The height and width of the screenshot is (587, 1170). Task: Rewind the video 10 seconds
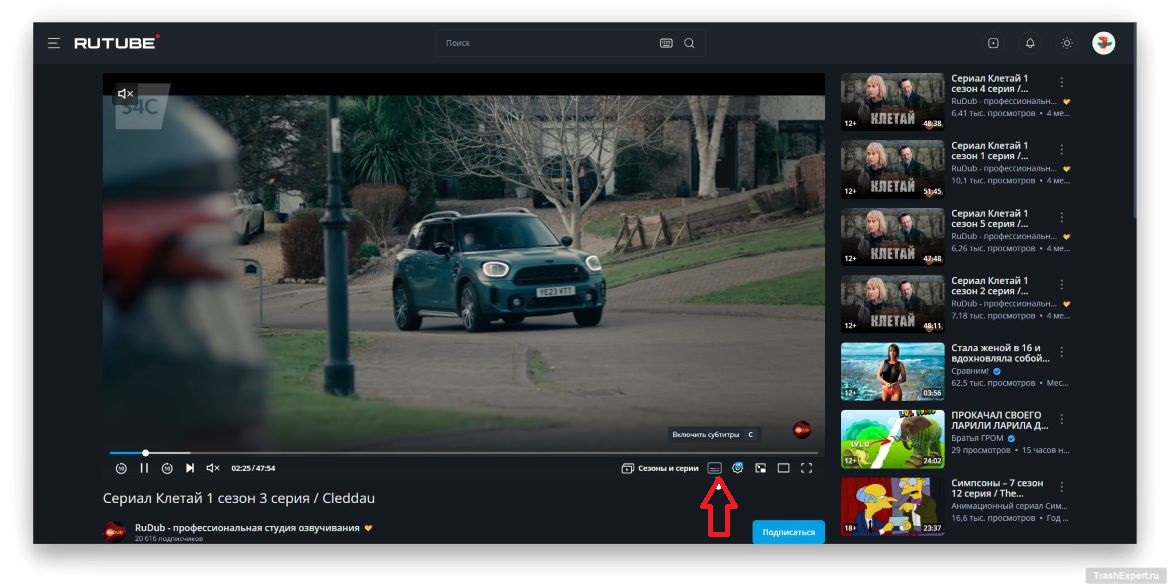pyautogui.click(x=121, y=468)
